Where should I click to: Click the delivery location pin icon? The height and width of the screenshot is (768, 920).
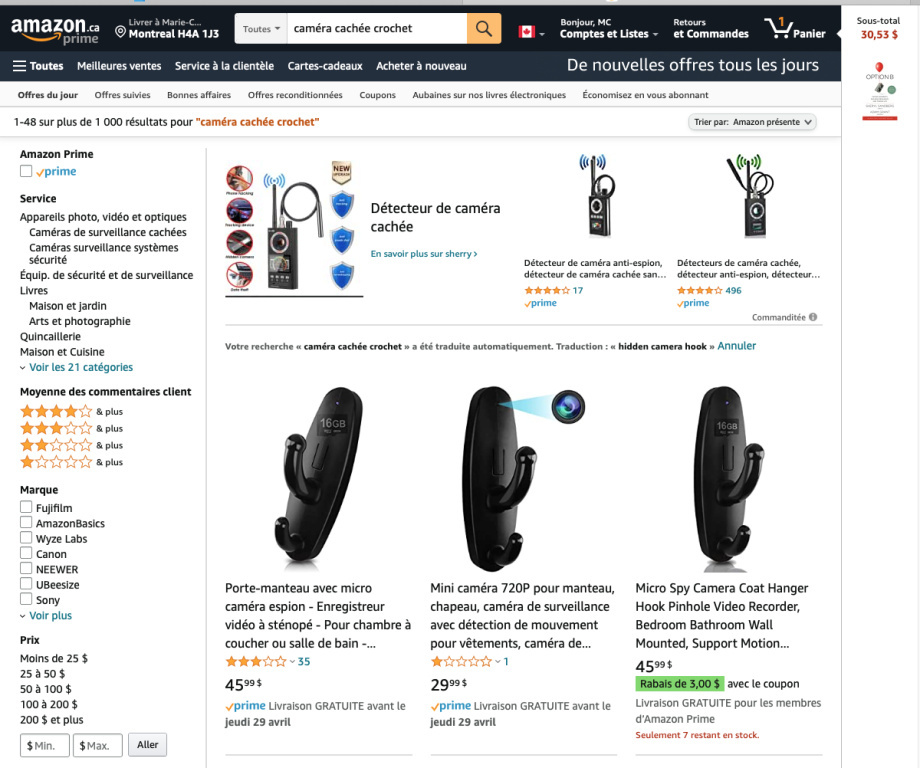pyautogui.click(x=121, y=32)
